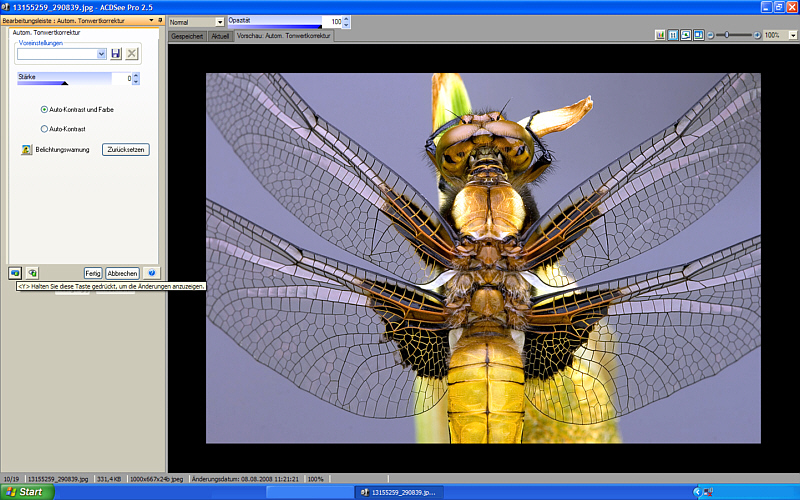This screenshot has width=800, height=500.
Task: Show the histogram using the toolbar icon
Action: pos(660,35)
